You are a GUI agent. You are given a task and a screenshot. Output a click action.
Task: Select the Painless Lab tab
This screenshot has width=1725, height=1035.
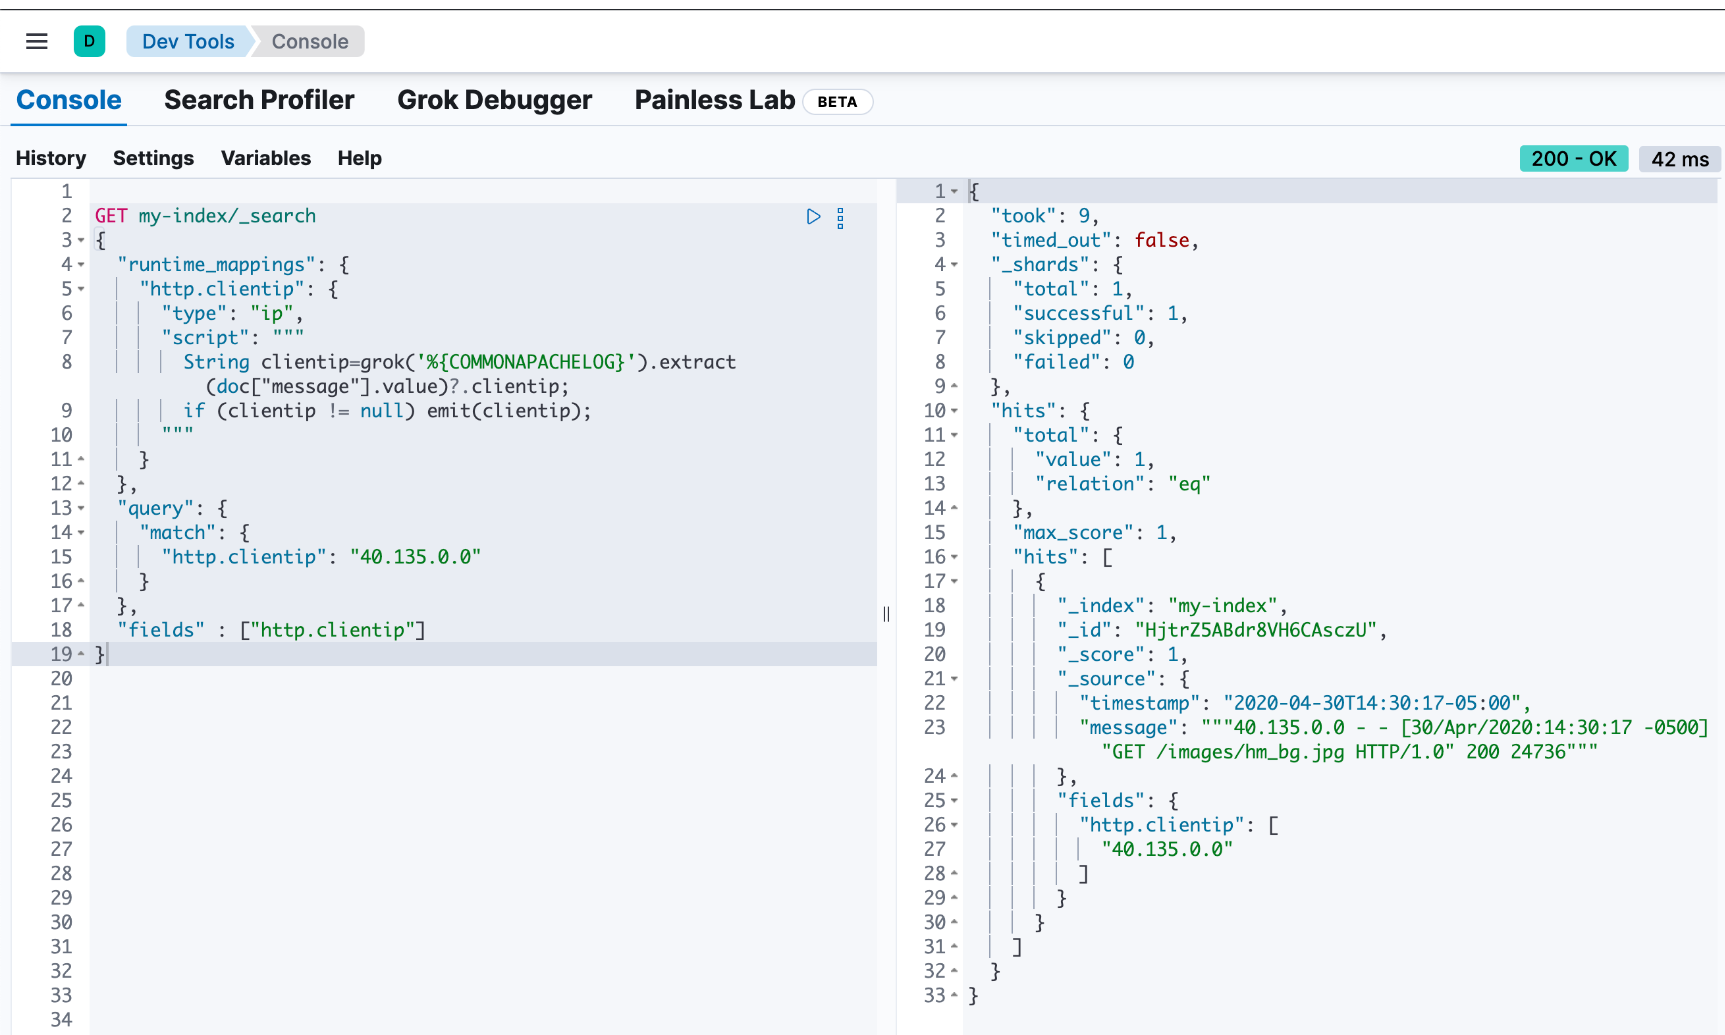[715, 100]
